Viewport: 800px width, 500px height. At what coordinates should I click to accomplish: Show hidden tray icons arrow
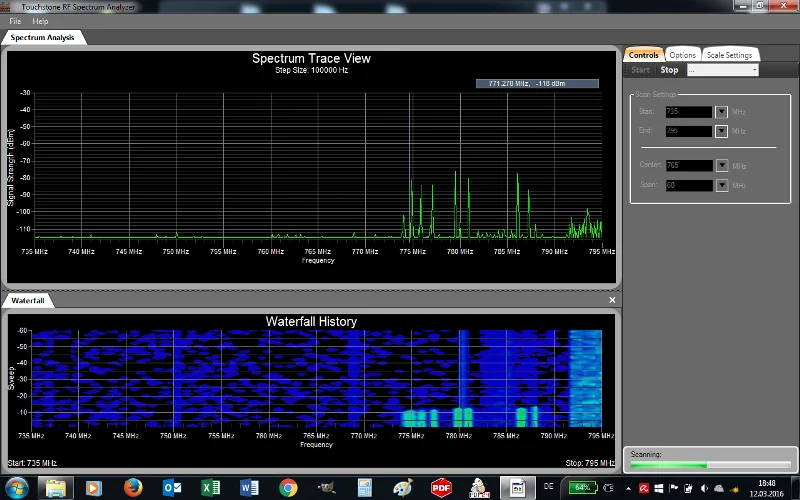click(628, 488)
